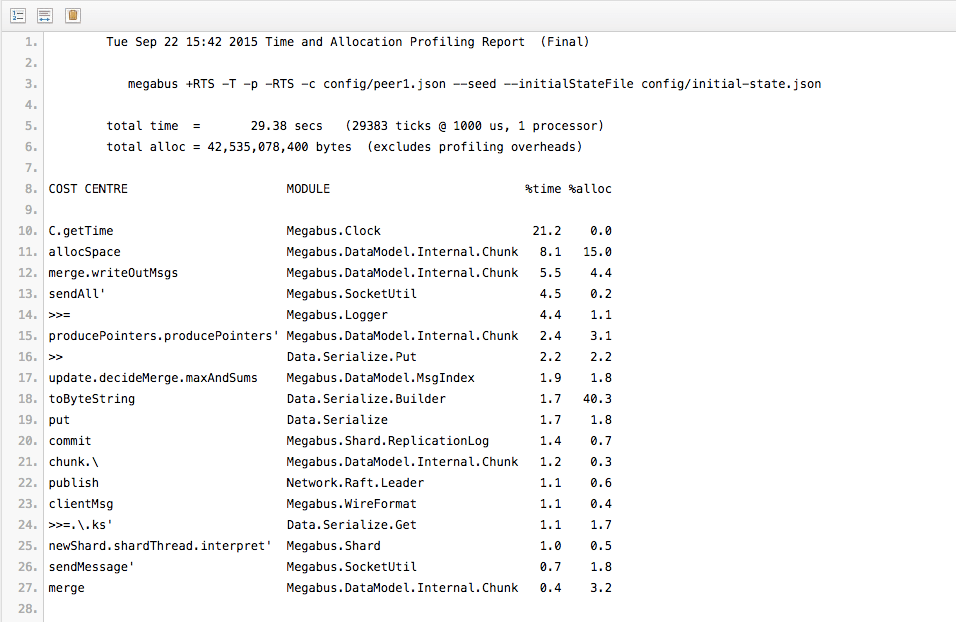Click the C.getTime cost centre entry
The width and height of the screenshot is (956, 622).
tap(81, 231)
